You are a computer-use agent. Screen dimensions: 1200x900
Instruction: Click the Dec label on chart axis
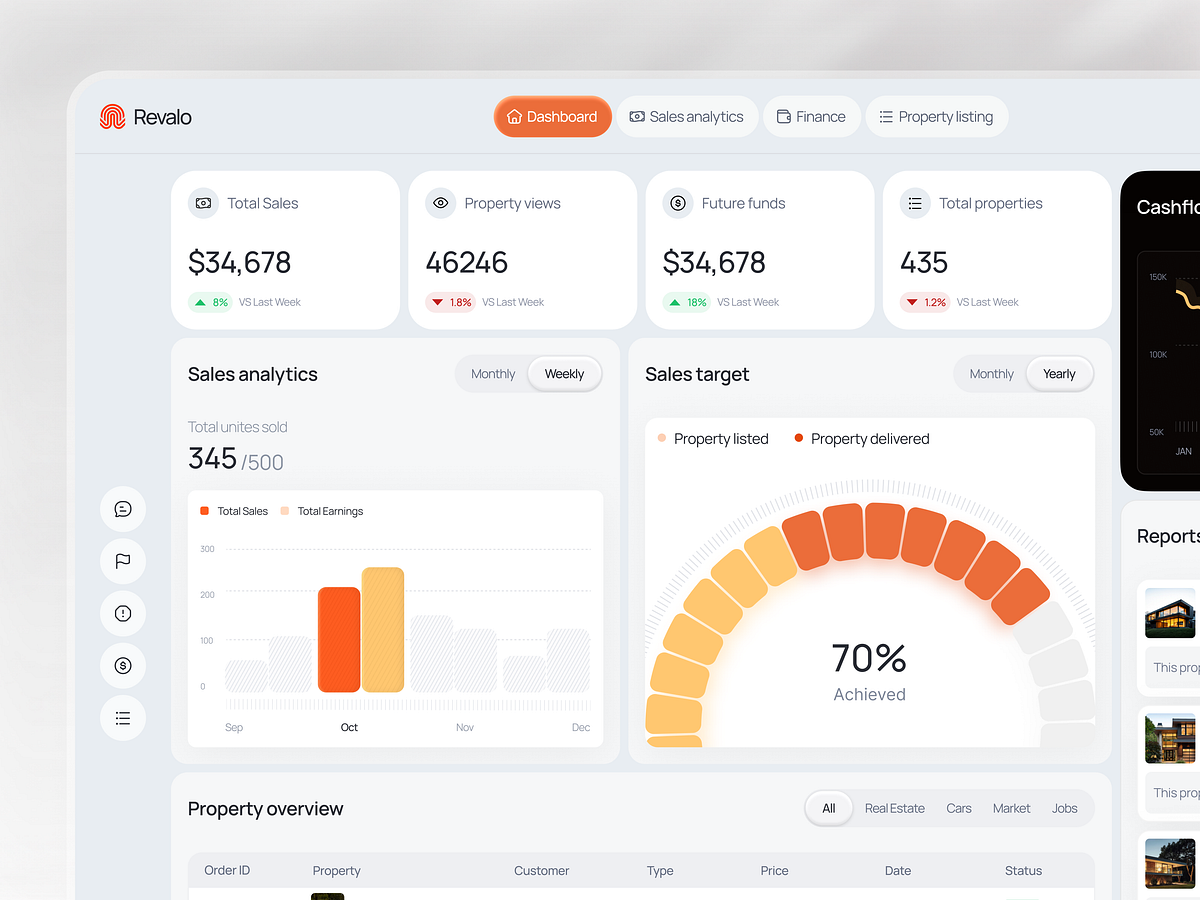click(x=581, y=727)
